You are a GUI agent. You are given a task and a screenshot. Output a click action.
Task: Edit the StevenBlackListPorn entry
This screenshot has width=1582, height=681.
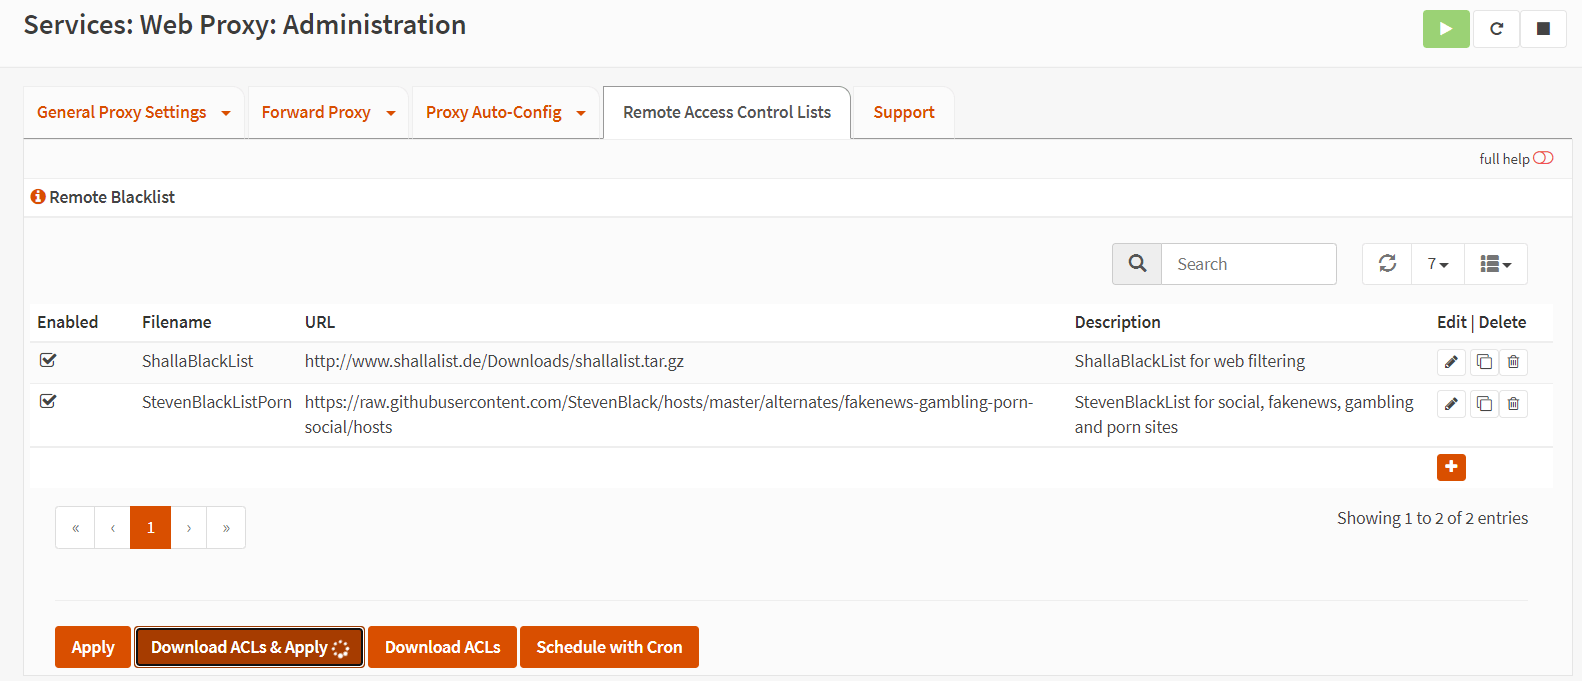1451,404
